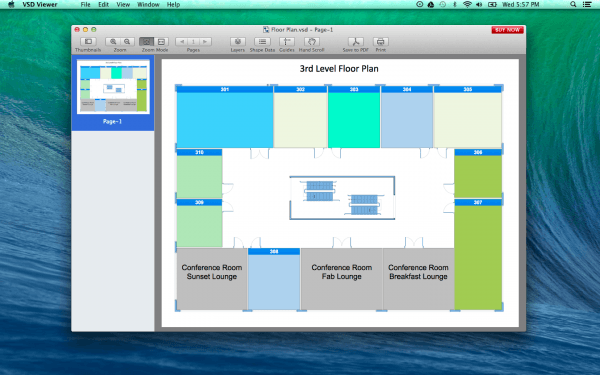Open the File menu
Image resolution: width=600 pixels, height=375 pixels.
point(86,5)
